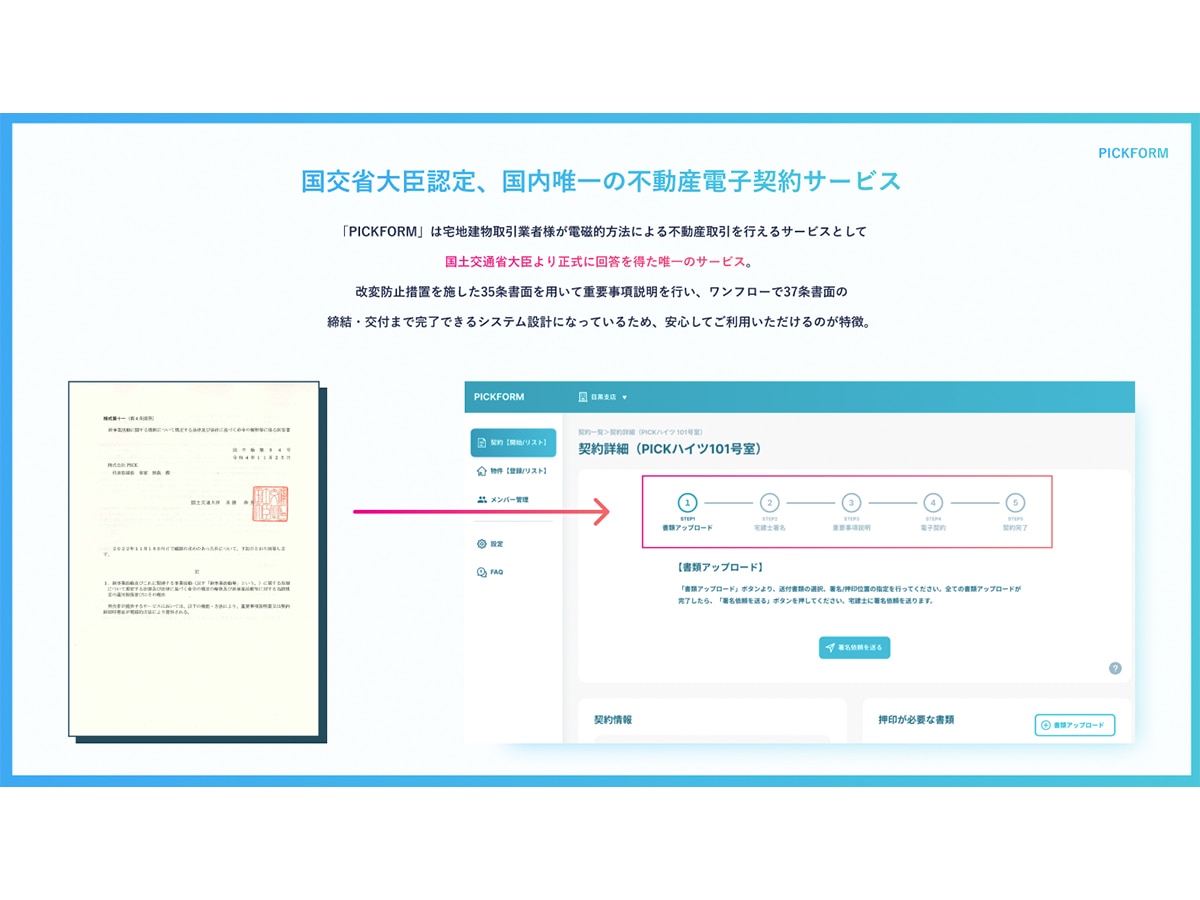Click the scanned ministry letter thumbnail
This screenshot has width=1200, height=900.
pyautogui.click(x=194, y=559)
